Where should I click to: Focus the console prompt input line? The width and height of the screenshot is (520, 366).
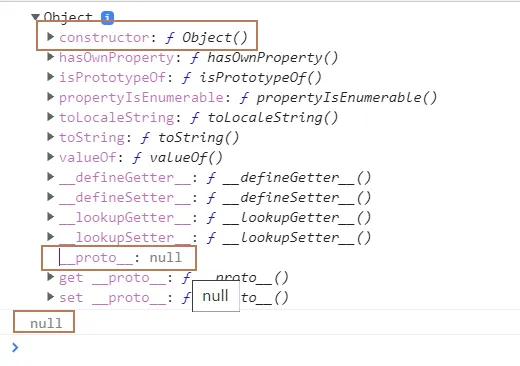click(267, 348)
